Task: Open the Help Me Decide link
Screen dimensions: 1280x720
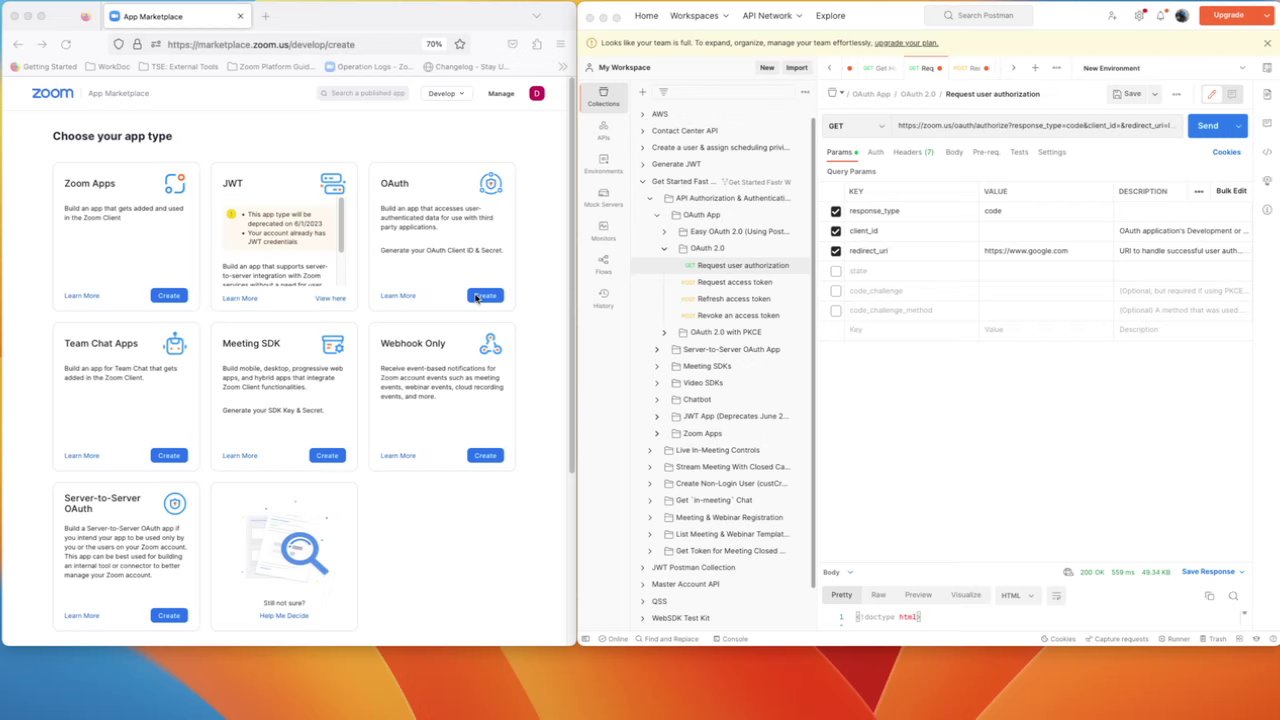Action: tap(284, 616)
